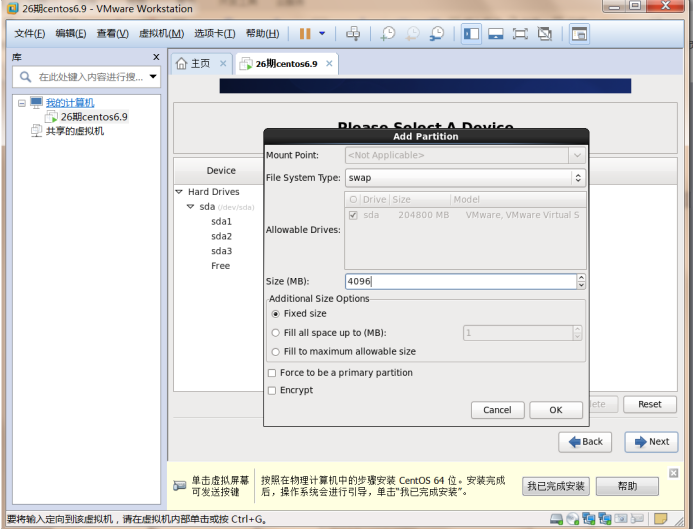The width and height of the screenshot is (693, 529).
Task: Confirm Add Partition with OK
Action: click(x=556, y=410)
